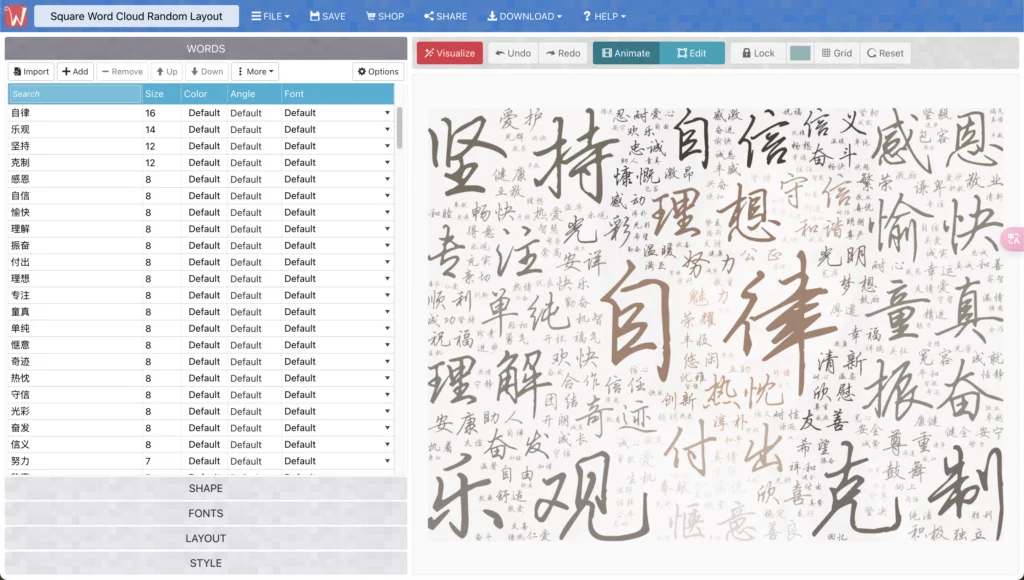Open the More dropdown
The width and height of the screenshot is (1024, 580).
point(255,71)
